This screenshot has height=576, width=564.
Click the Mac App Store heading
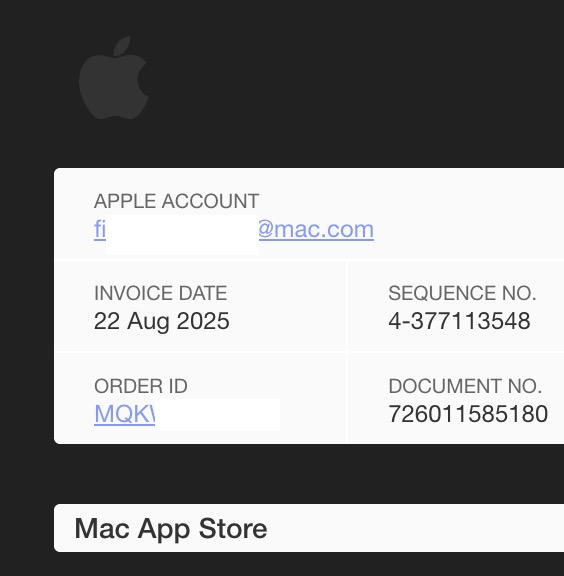coord(171,529)
